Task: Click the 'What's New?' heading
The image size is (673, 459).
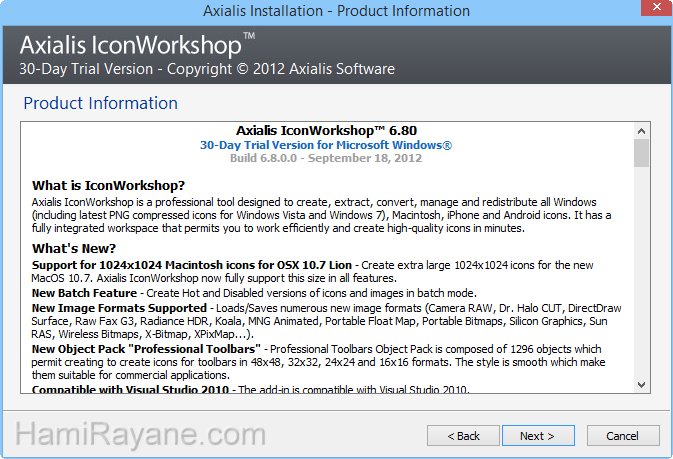Action: click(74, 249)
